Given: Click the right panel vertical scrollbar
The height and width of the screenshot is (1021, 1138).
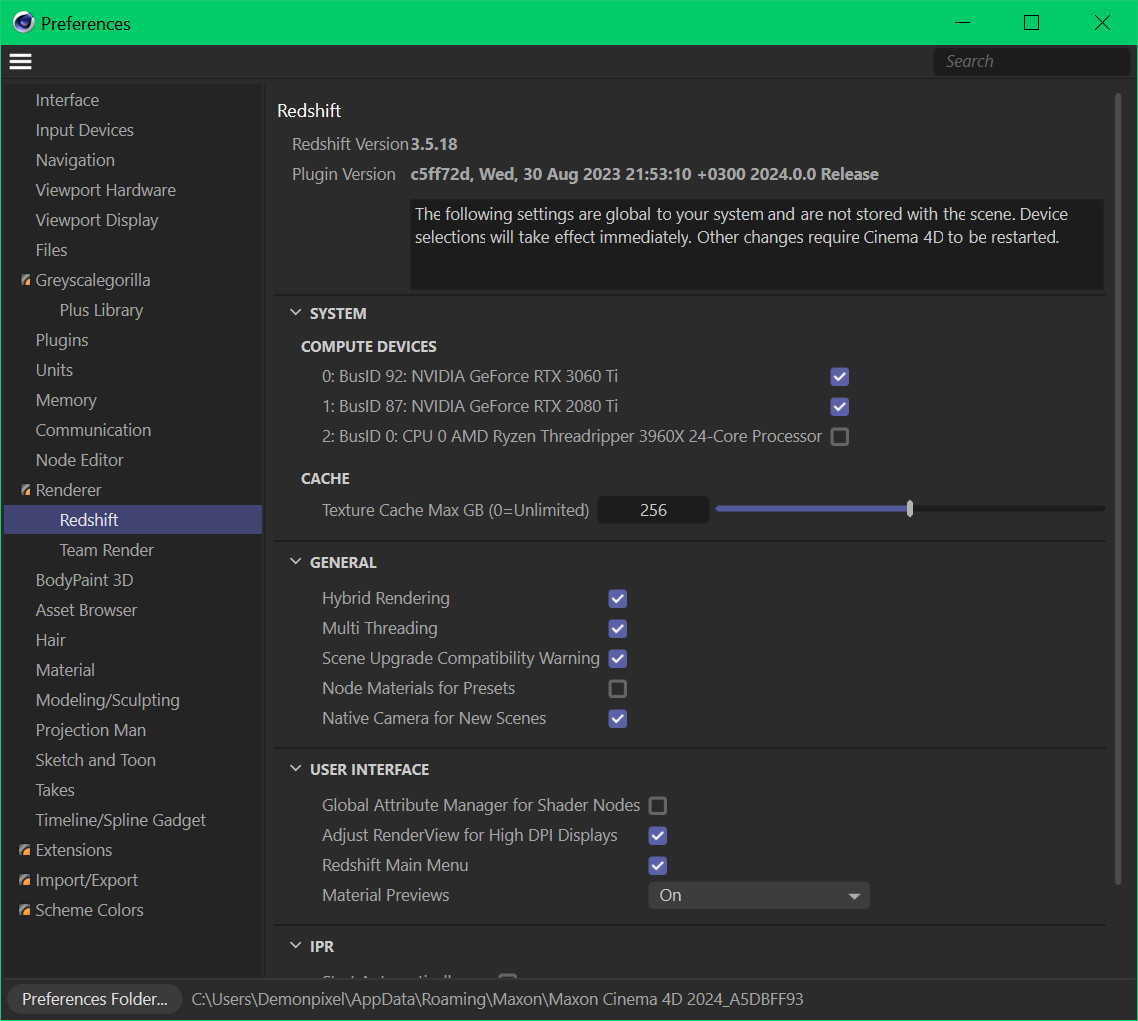Looking at the screenshot, I should (1118, 489).
